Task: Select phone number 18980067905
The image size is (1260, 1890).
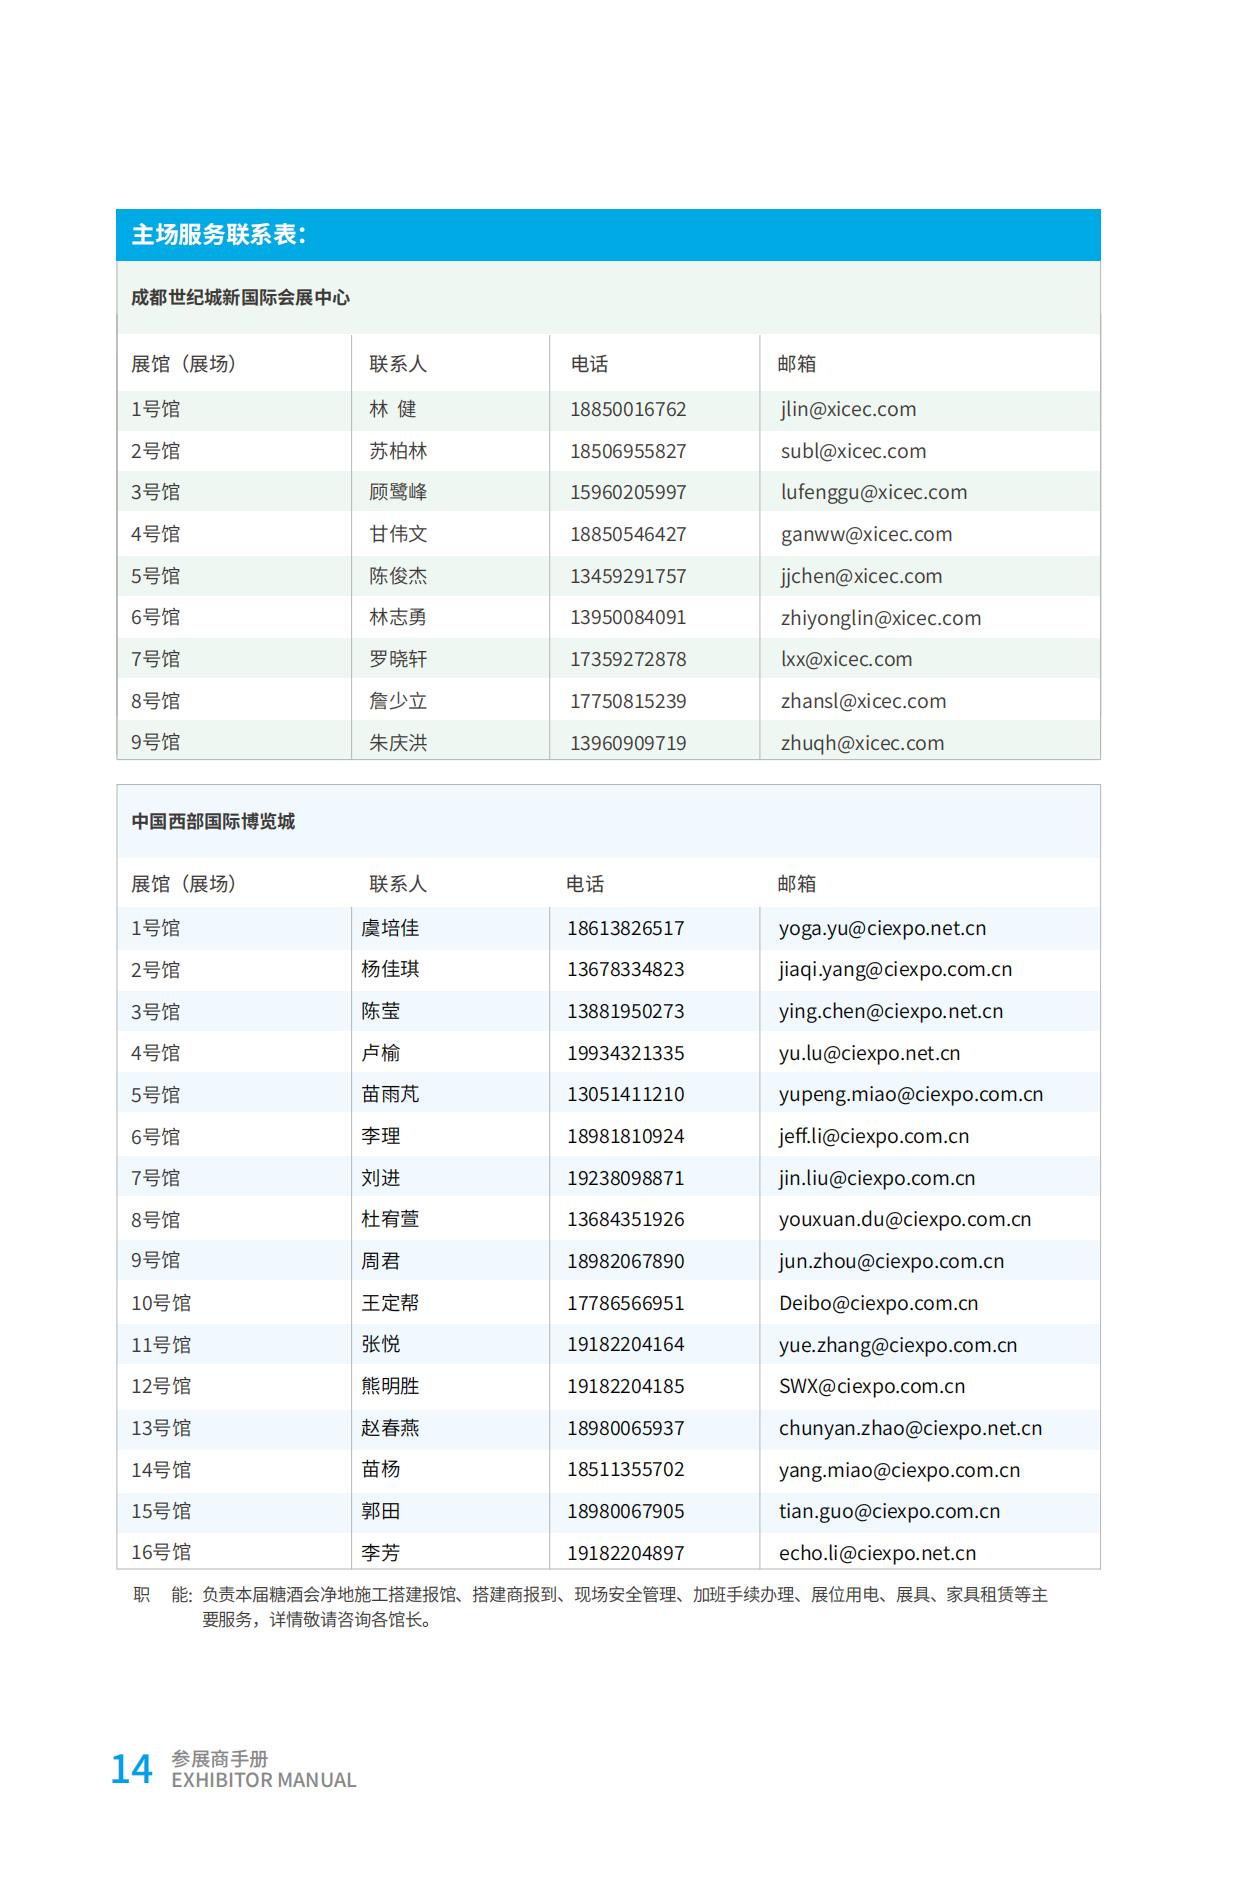Action: [625, 1511]
